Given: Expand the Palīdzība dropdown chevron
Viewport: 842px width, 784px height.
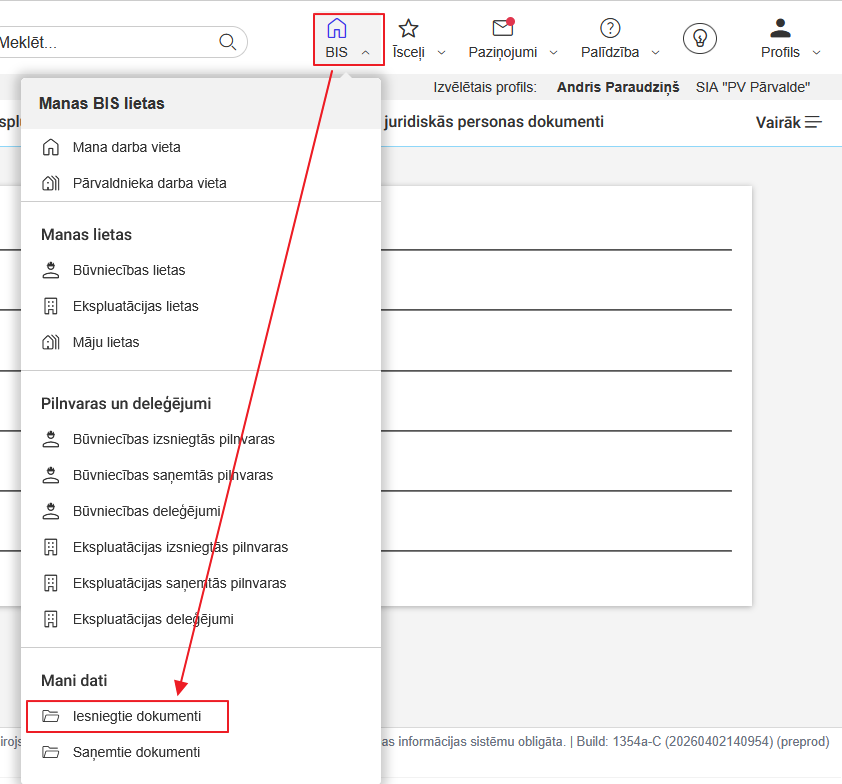Looking at the screenshot, I should tap(656, 52).
